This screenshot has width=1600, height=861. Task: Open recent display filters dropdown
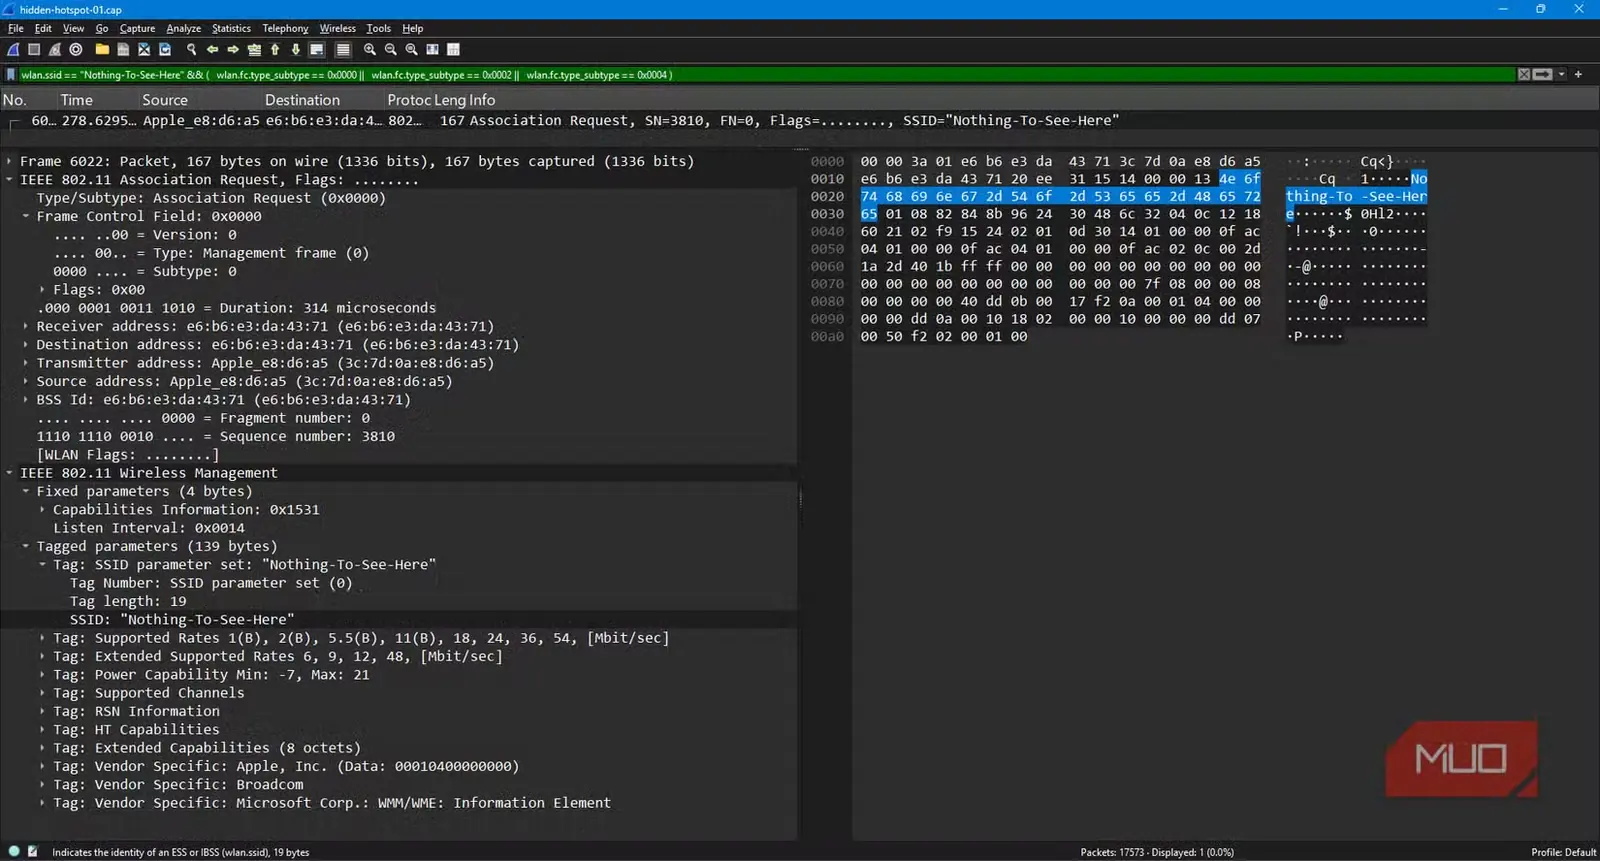click(x=1561, y=75)
